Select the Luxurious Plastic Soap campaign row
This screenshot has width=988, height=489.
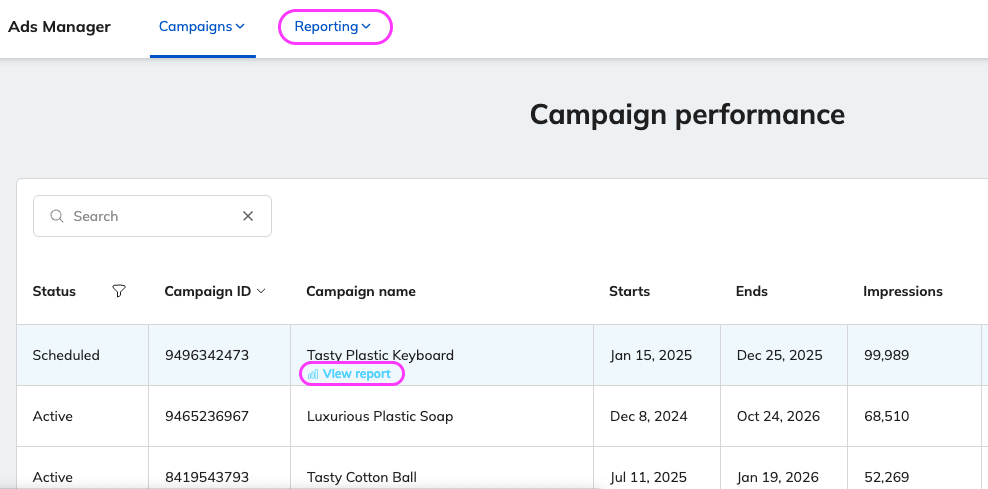[x=380, y=416]
